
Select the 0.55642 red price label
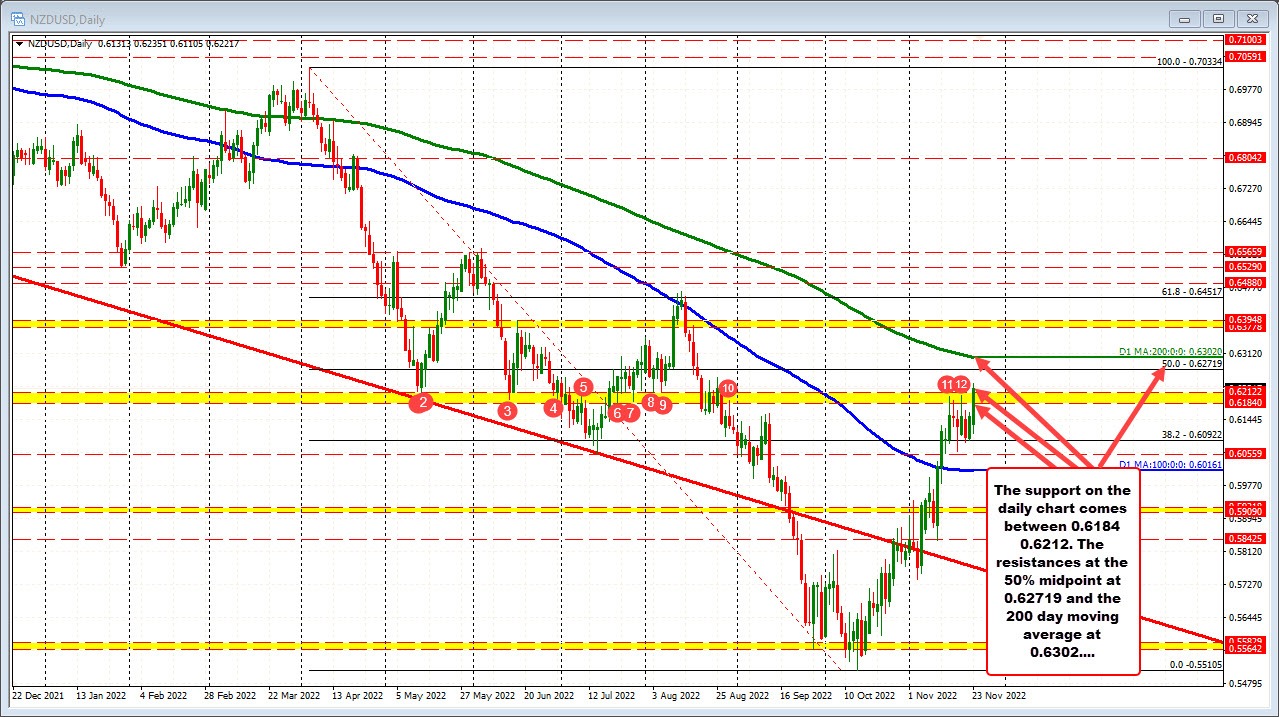click(1245, 649)
